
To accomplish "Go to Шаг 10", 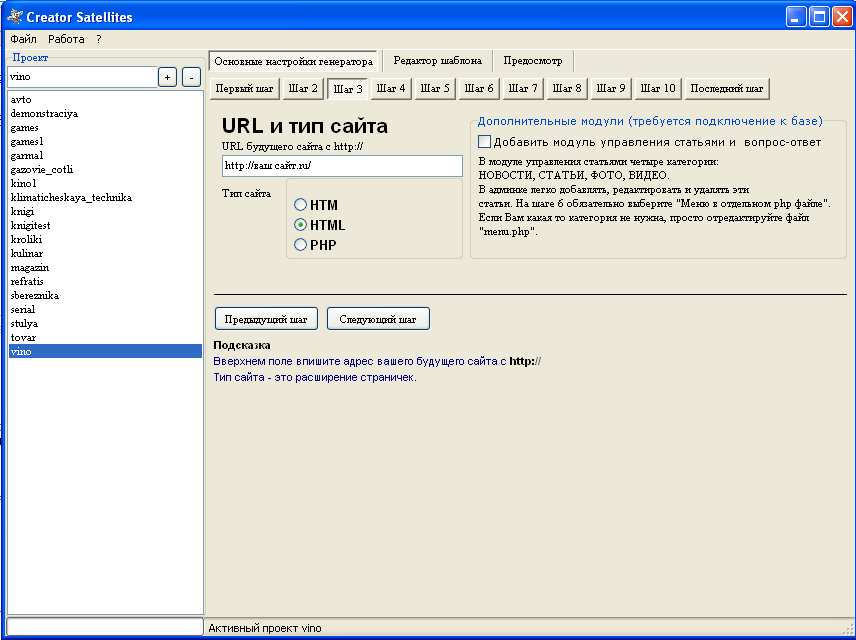I will (x=658, y=88).
